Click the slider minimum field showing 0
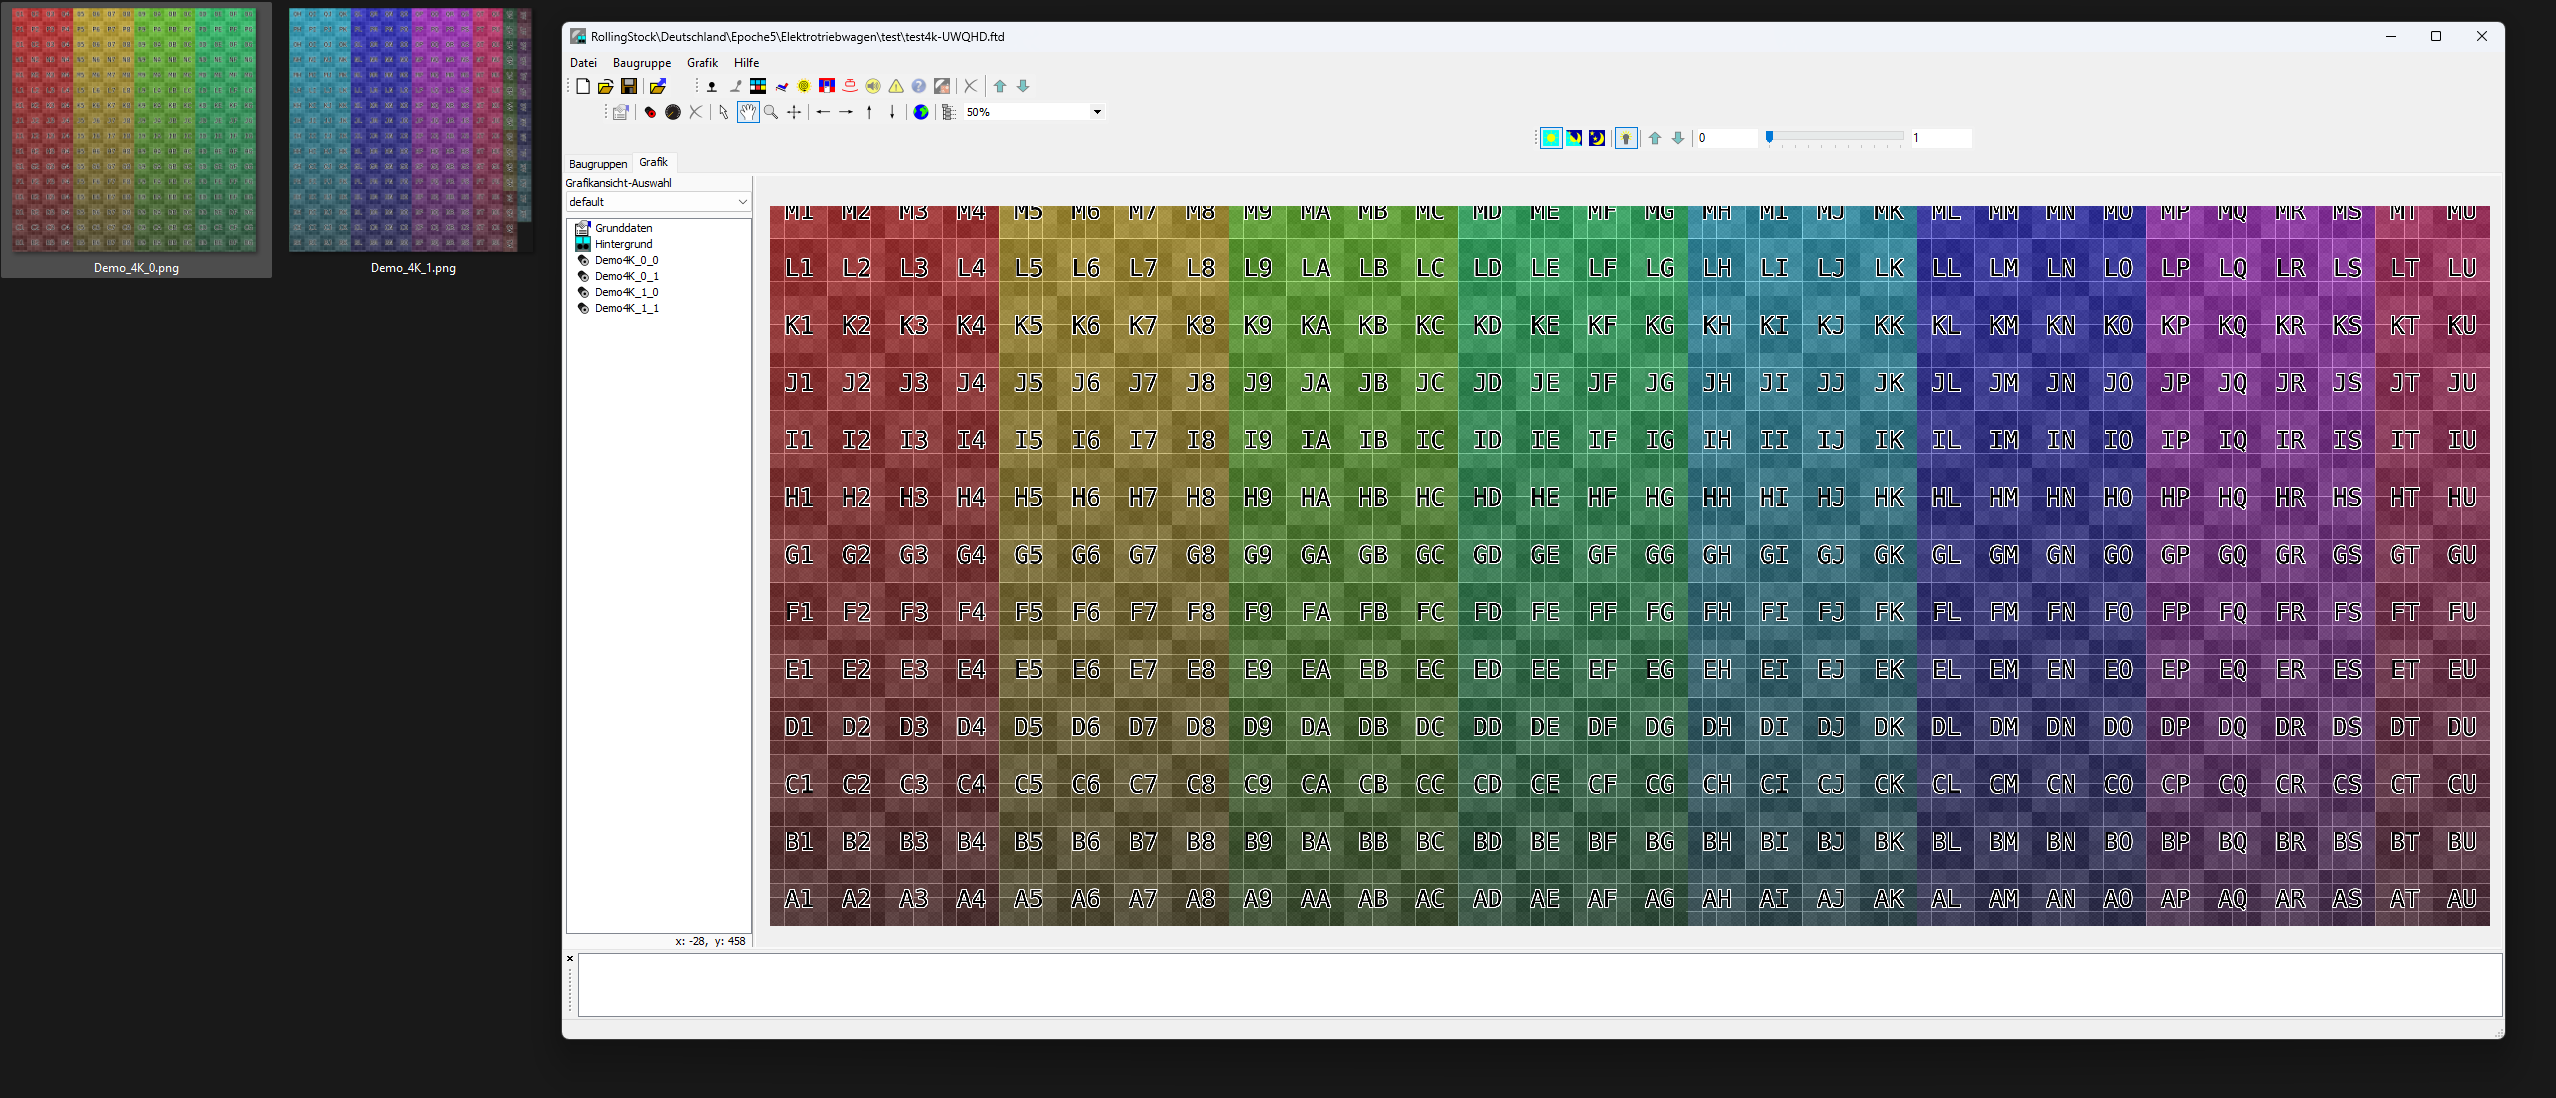2556x1098 pixels. (1726, 138)
